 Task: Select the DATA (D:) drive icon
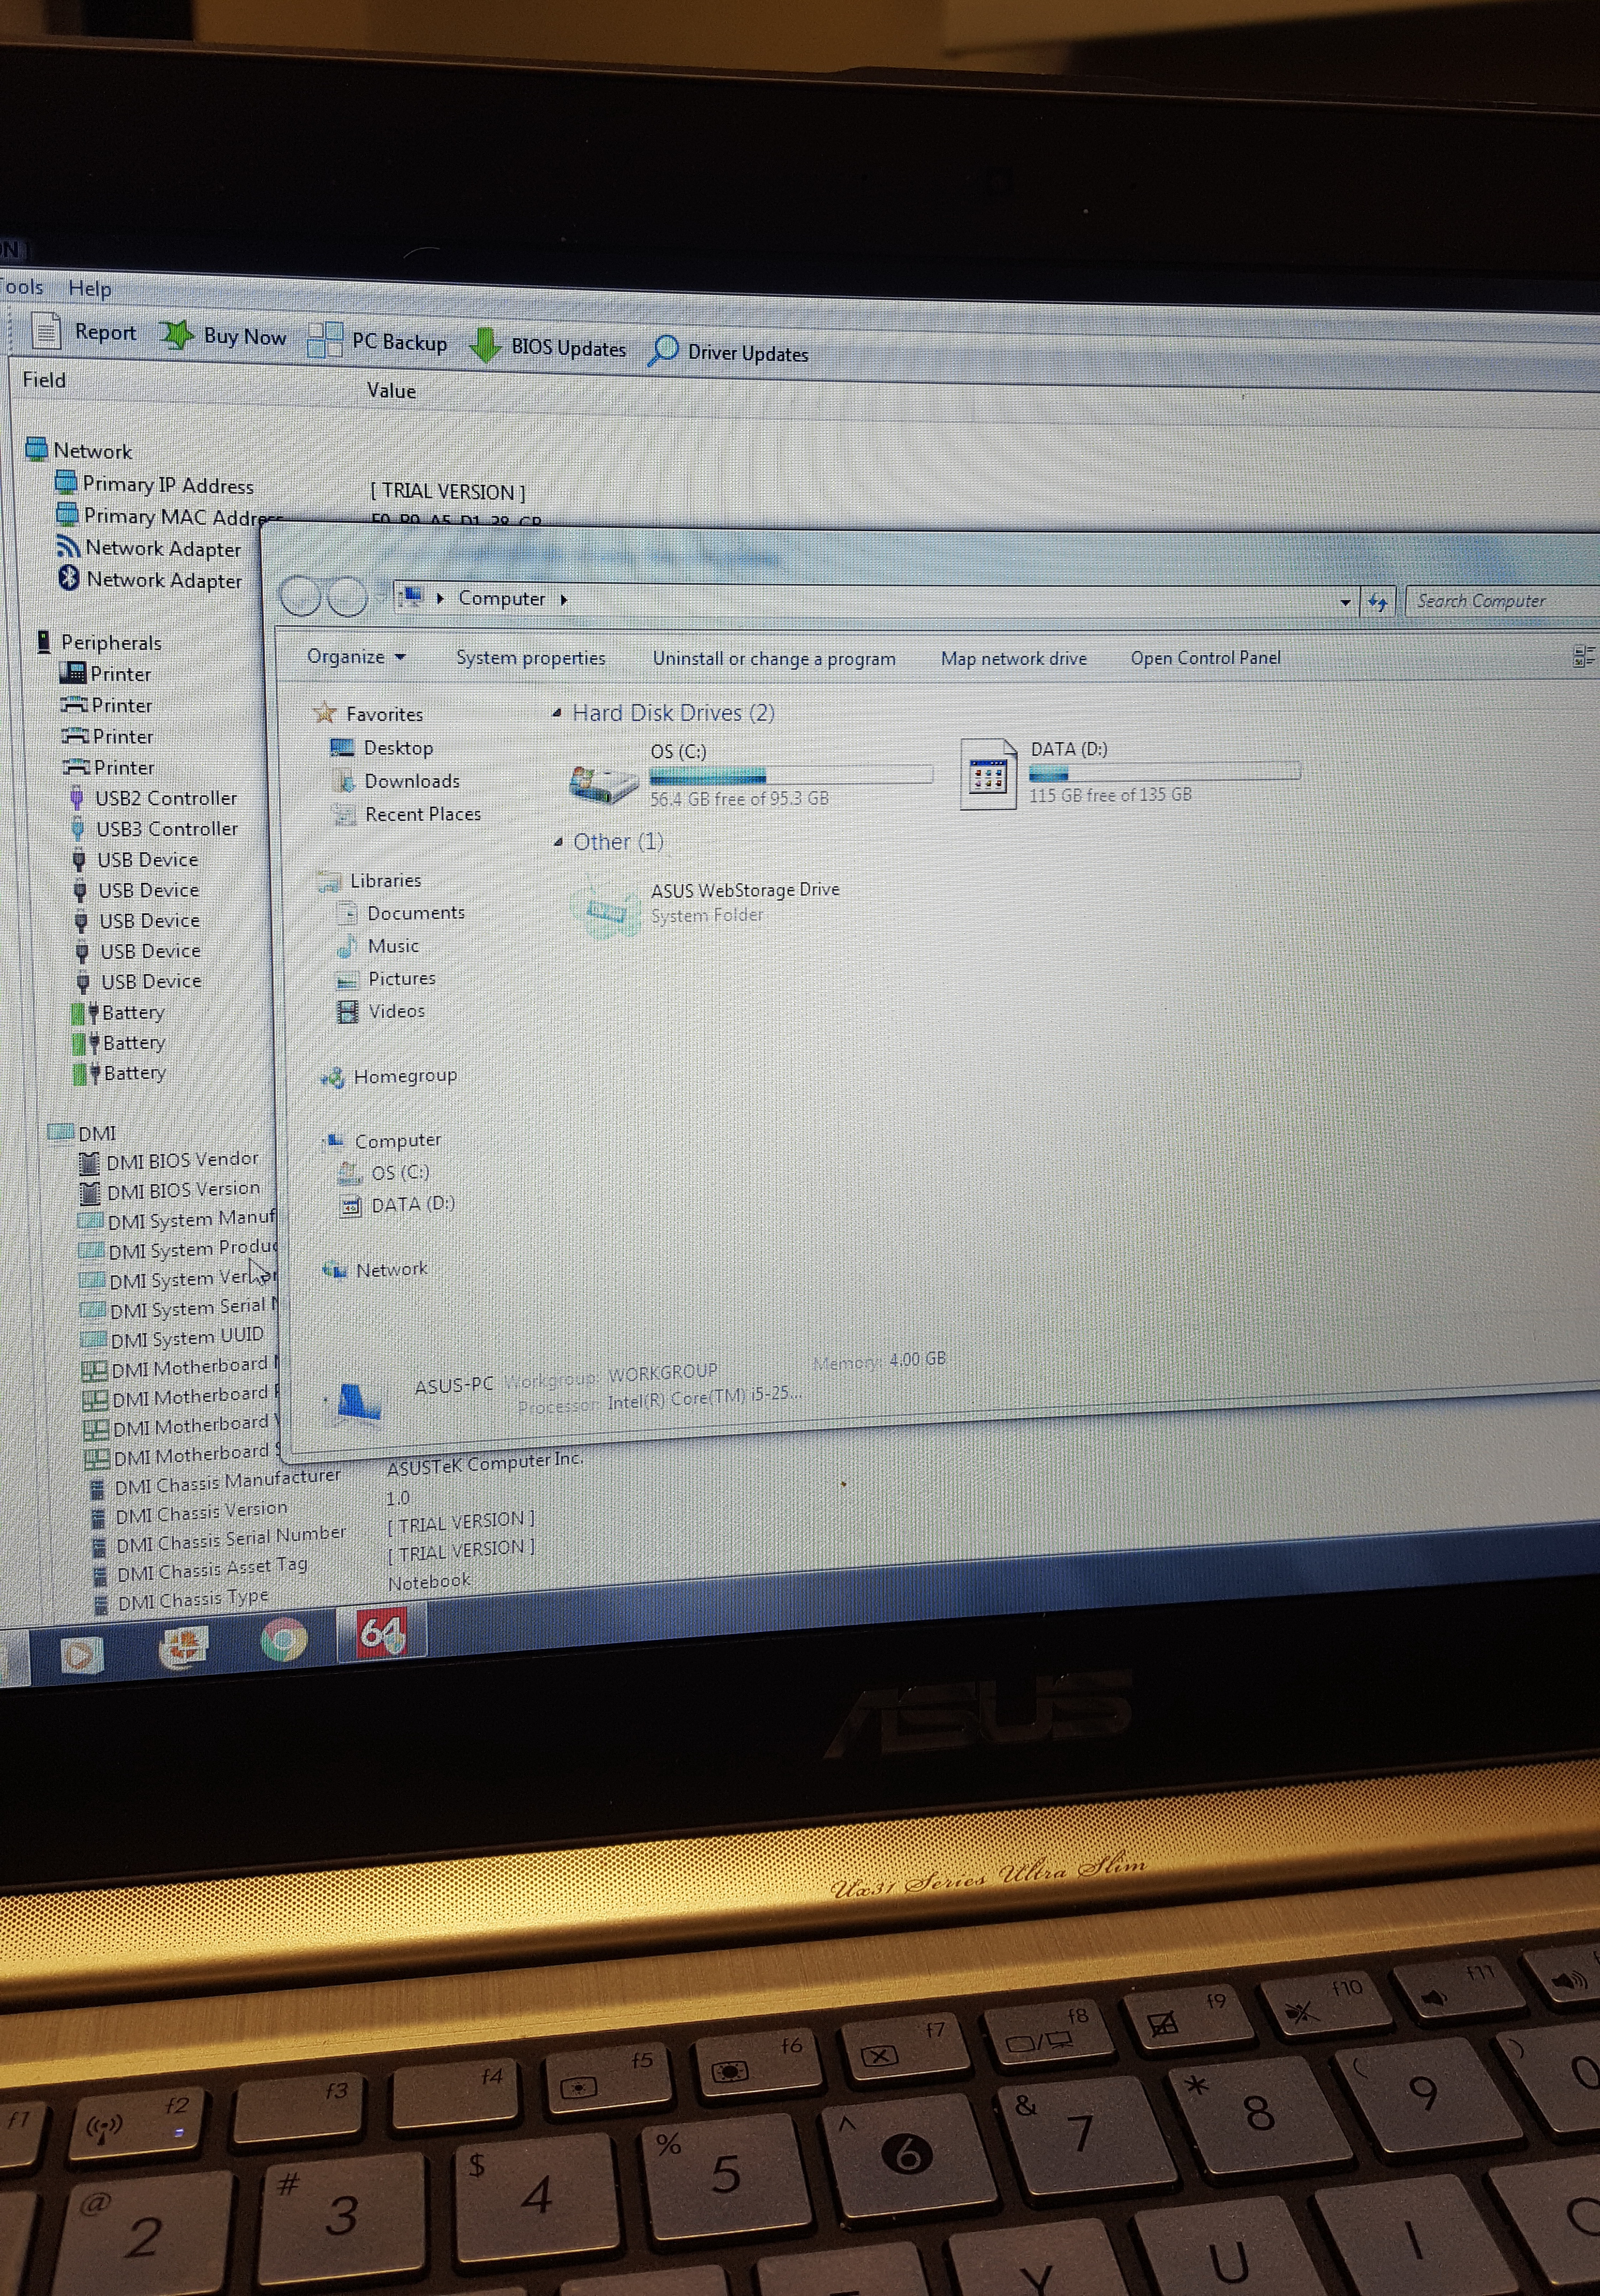click(x=988, y=774)
